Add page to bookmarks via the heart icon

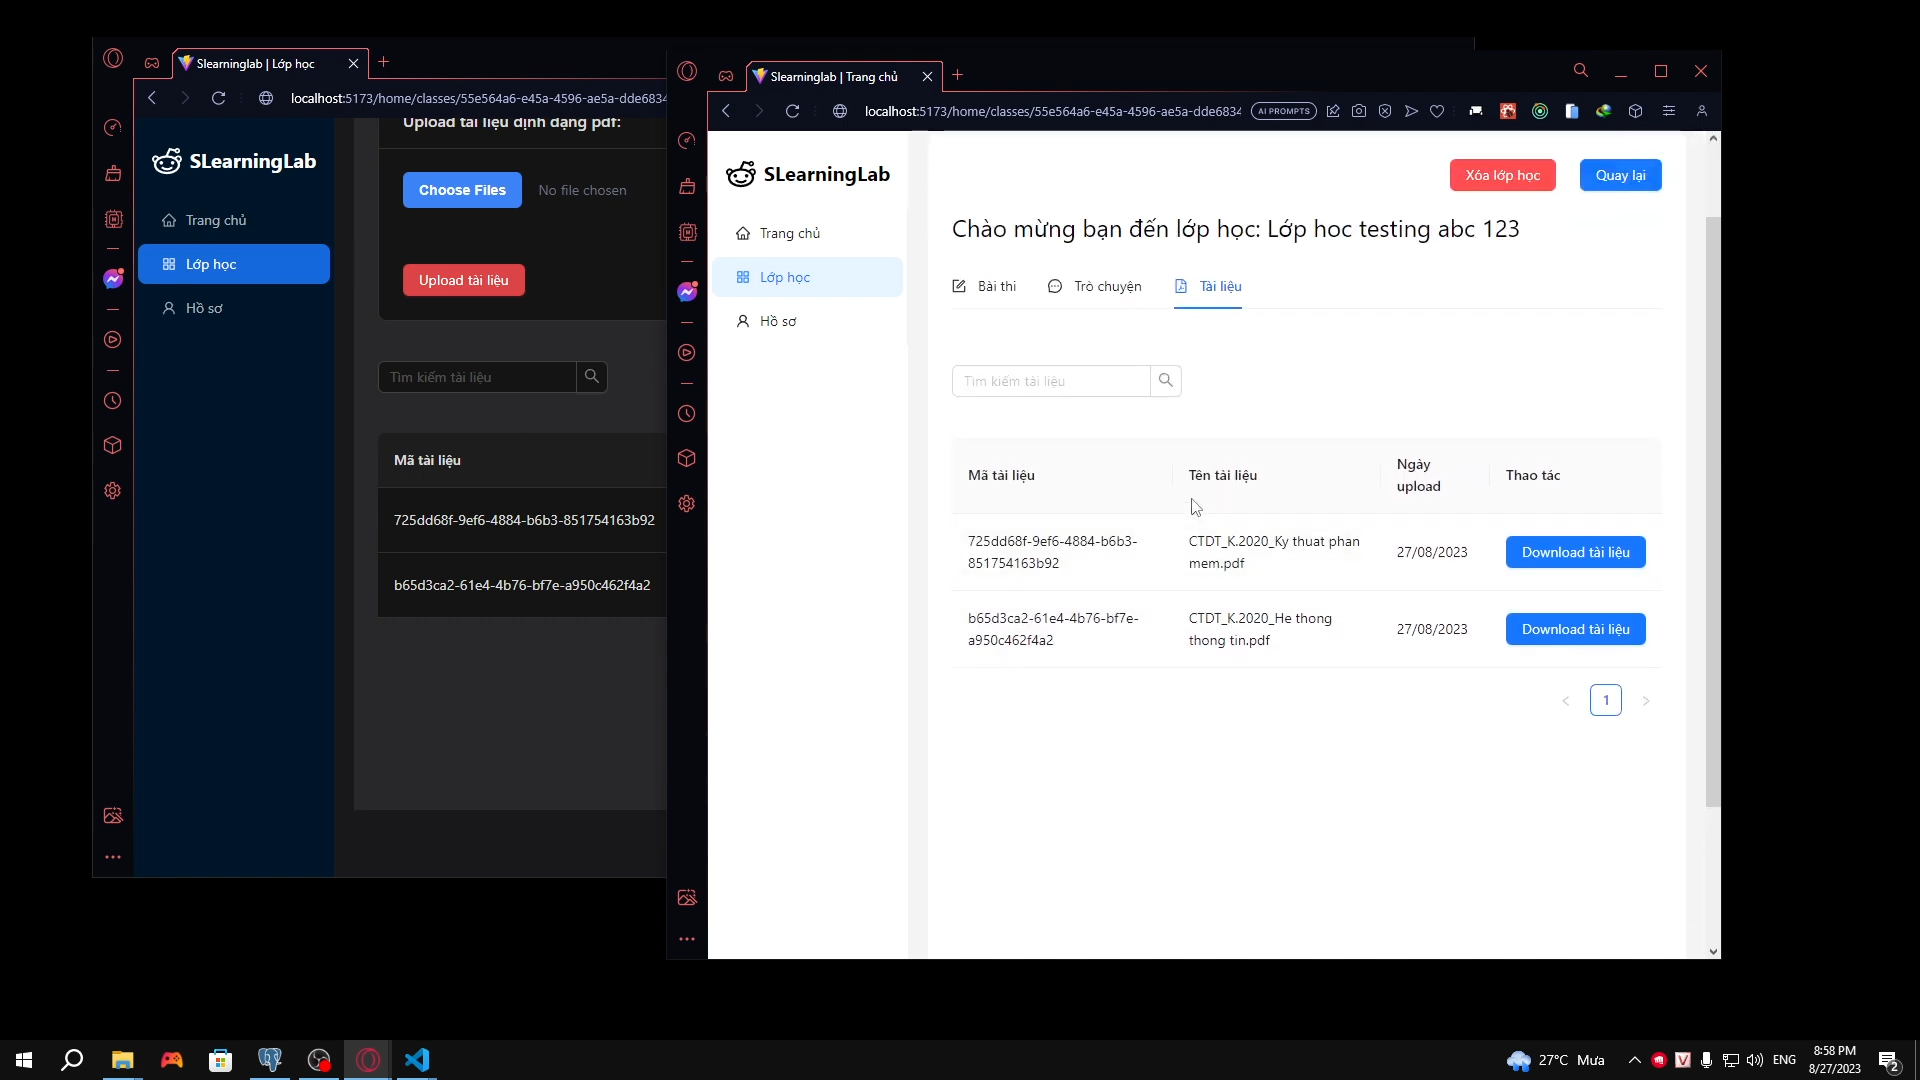coord(1438,111)
